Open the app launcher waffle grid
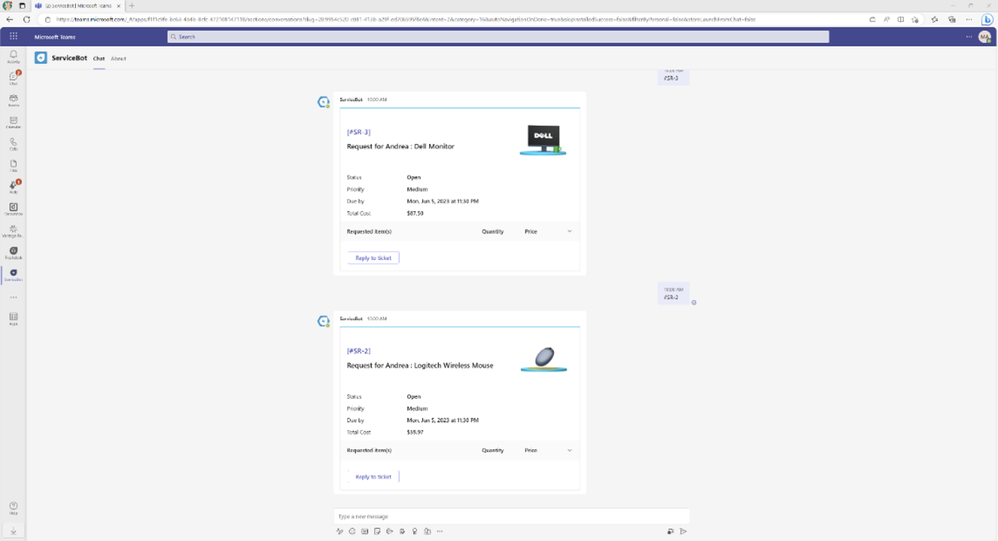The image size is (998, 541). (x=13, y=36)
